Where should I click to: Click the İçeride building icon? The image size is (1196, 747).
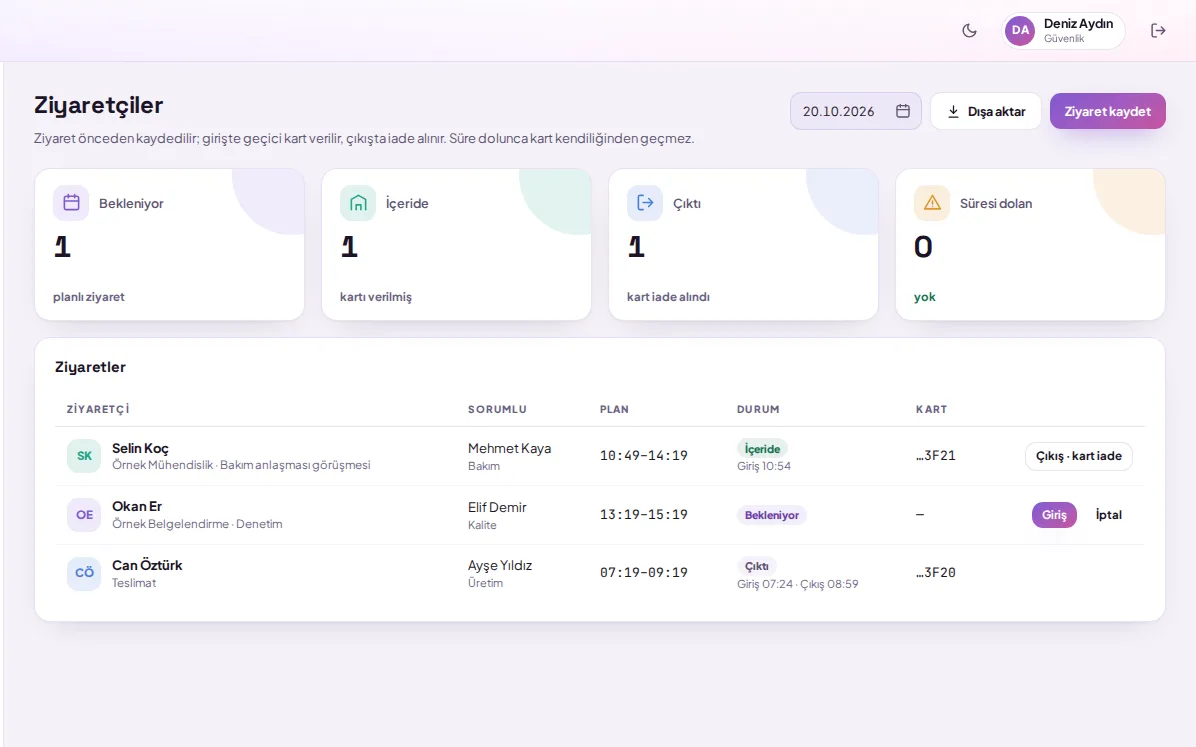click(x=358, y=203)
